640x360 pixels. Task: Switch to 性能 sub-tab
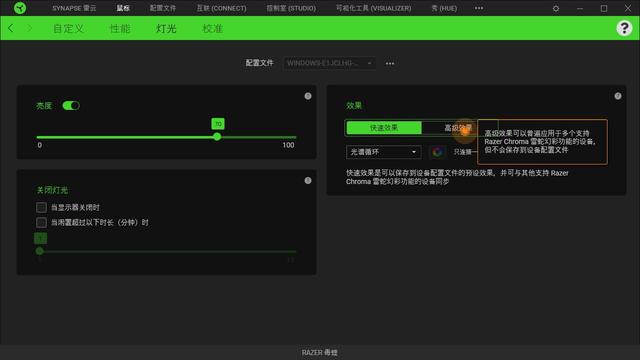[120, 29]
